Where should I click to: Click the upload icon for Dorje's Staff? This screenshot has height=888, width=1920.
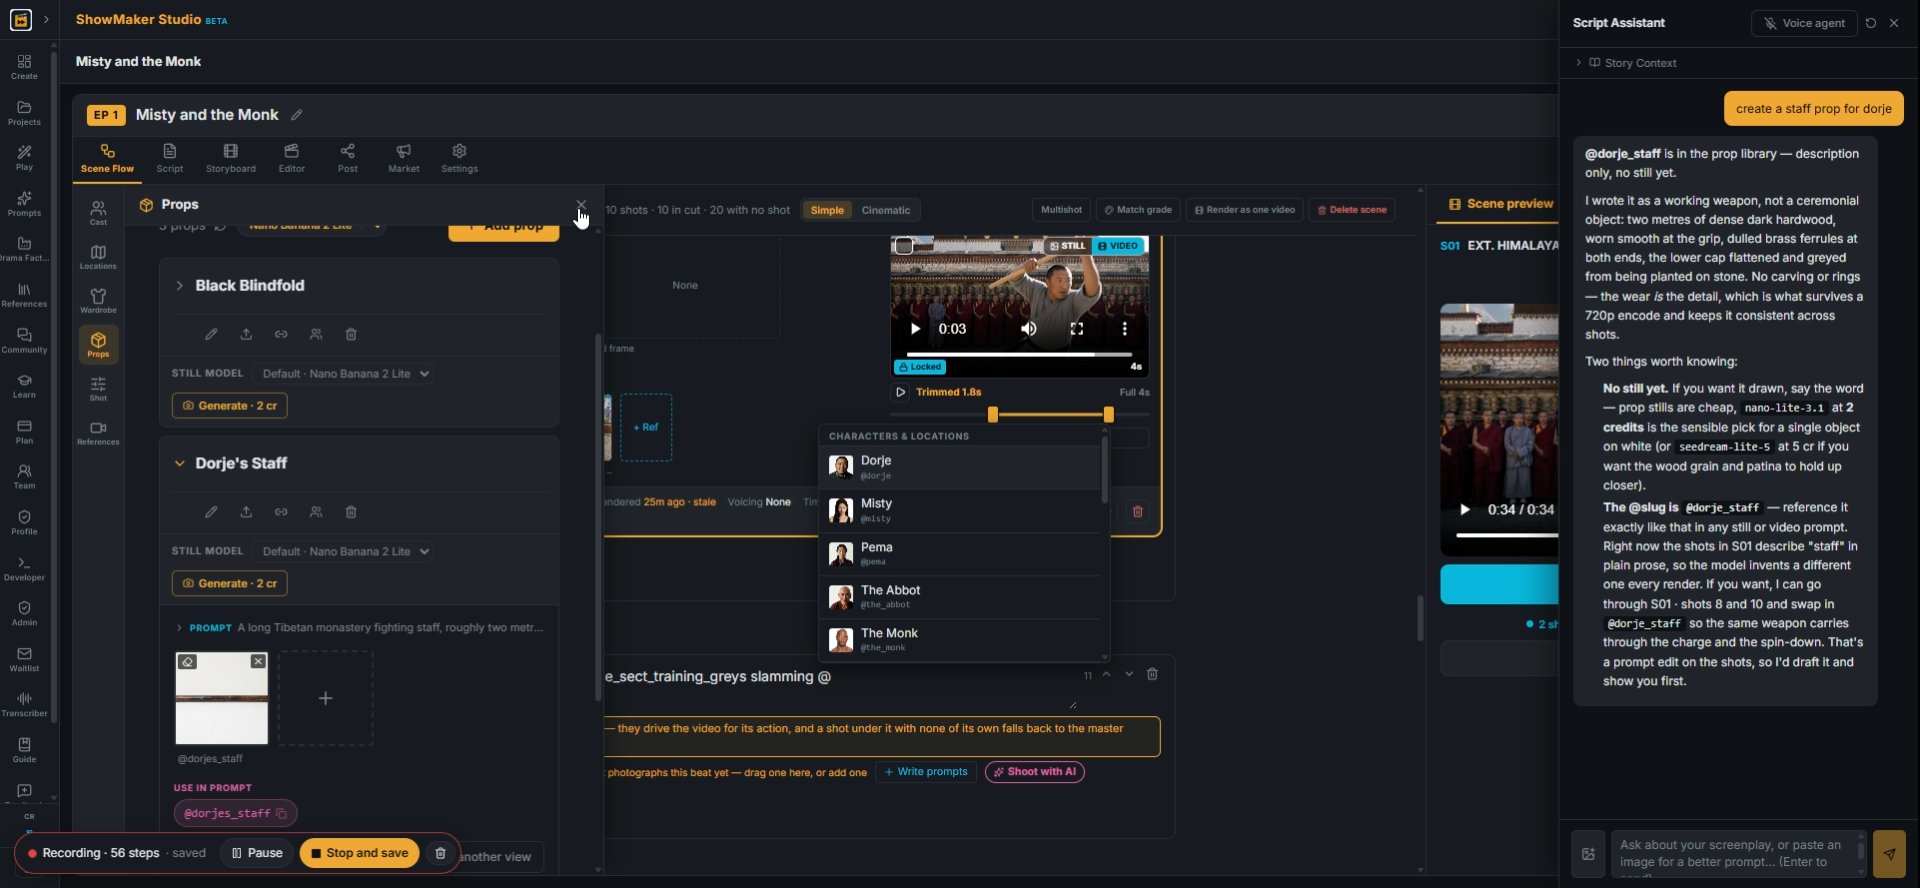click(246, 512)
